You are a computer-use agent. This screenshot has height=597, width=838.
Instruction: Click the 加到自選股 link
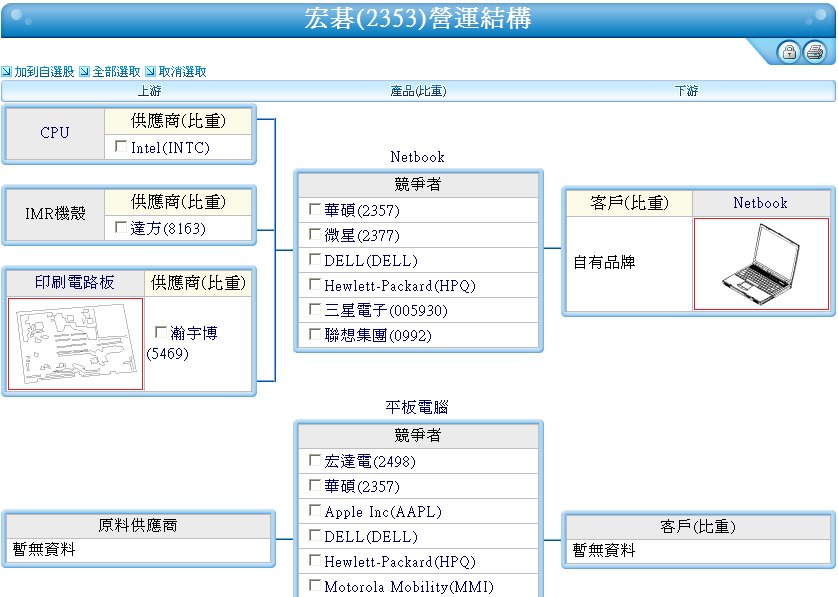[x=44, y=72]
